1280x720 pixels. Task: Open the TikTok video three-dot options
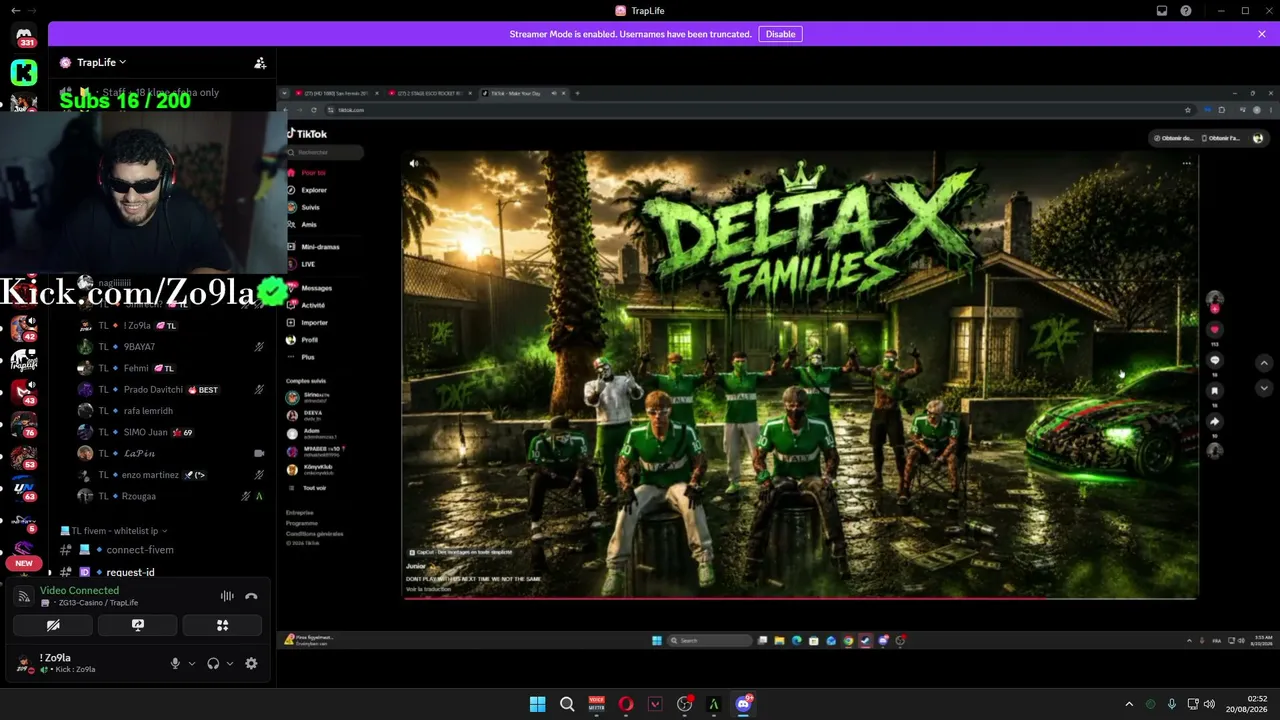(1186, 163)
